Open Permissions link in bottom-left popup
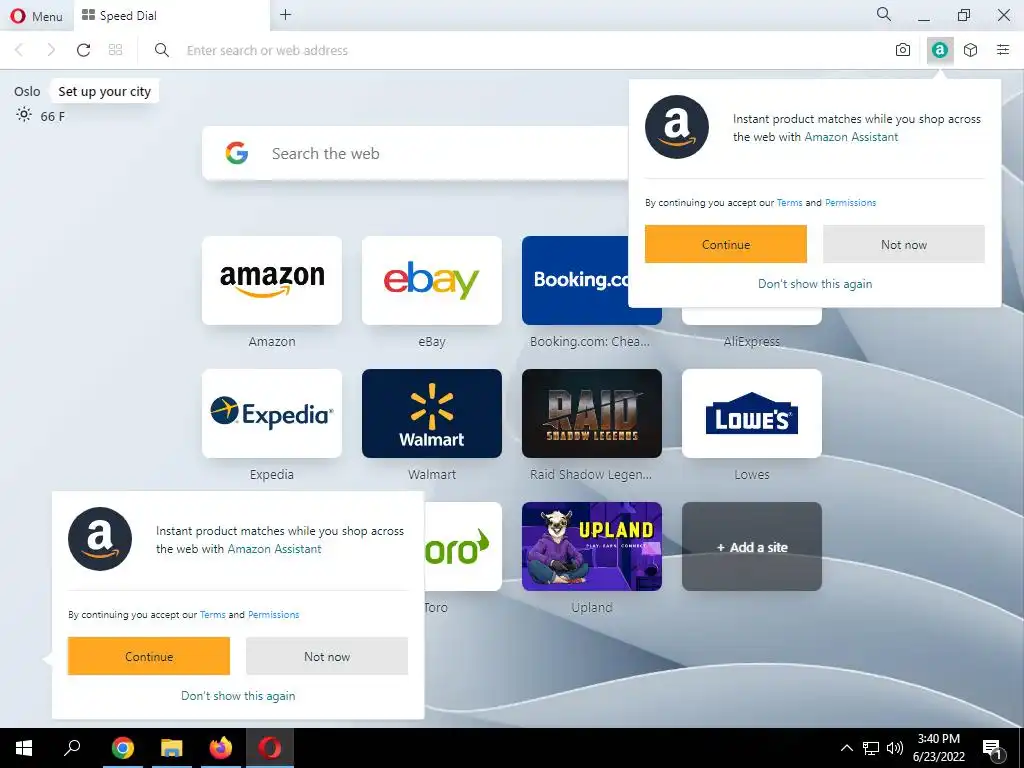The image size is (1024, 768). 274,615
